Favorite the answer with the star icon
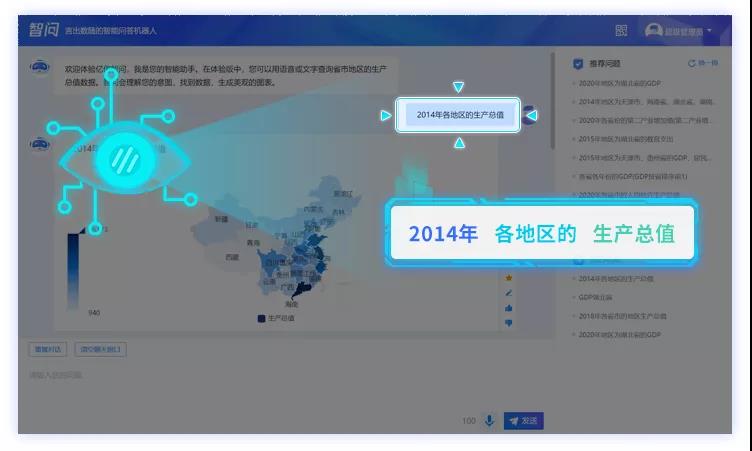Image resolution: width=752 pixels, height=451 pixels. (508, 278)
